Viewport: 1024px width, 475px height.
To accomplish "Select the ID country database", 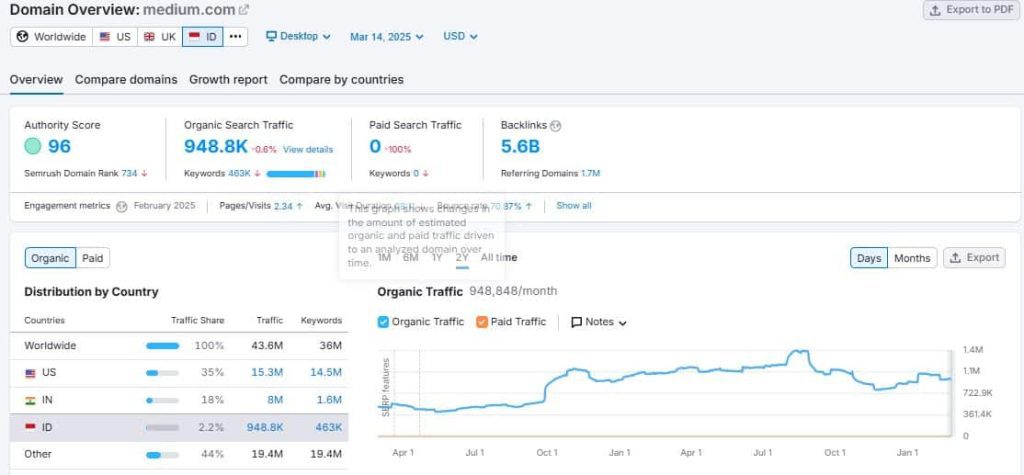I will click(x=202, y=37).
